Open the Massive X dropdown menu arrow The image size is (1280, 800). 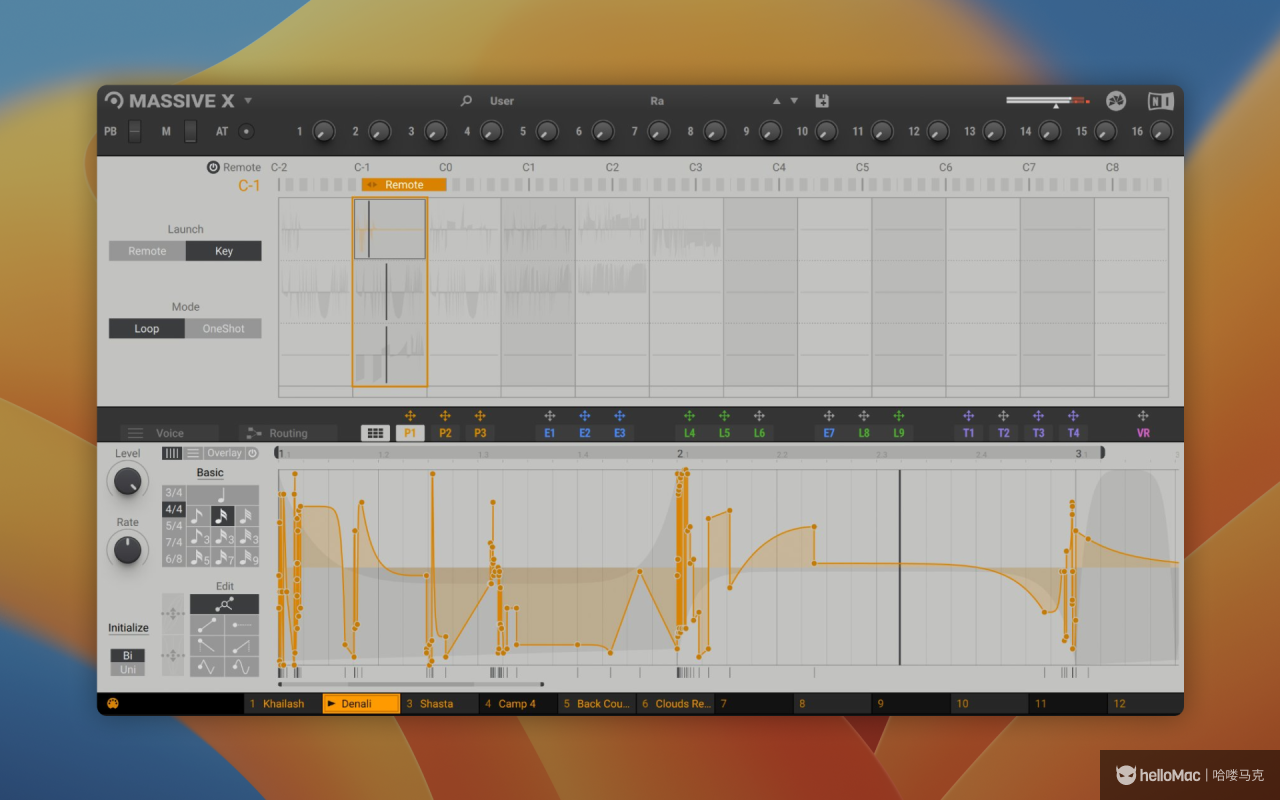click(x=248, y=101)
